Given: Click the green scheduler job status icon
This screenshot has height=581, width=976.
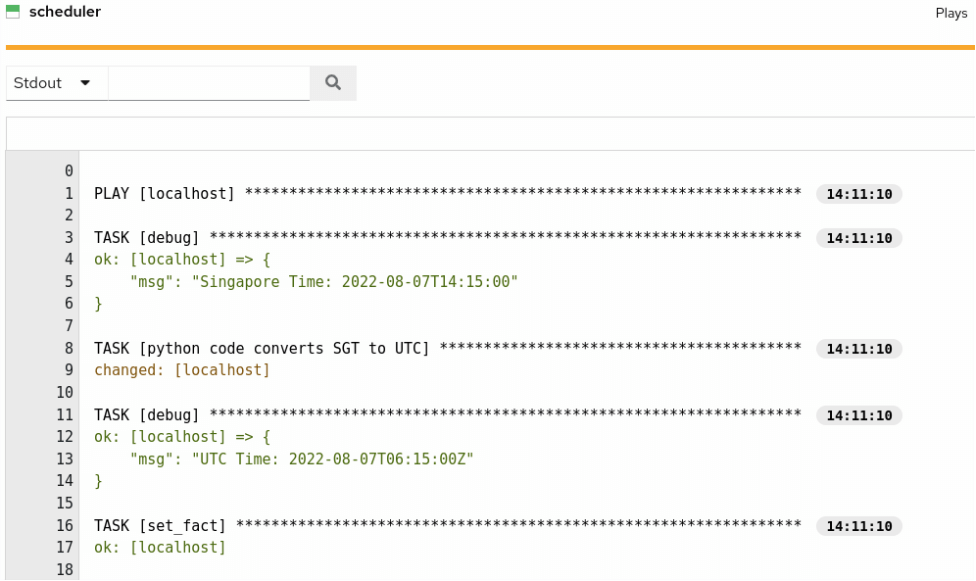Looking at the screenshot, I should 13,12.
